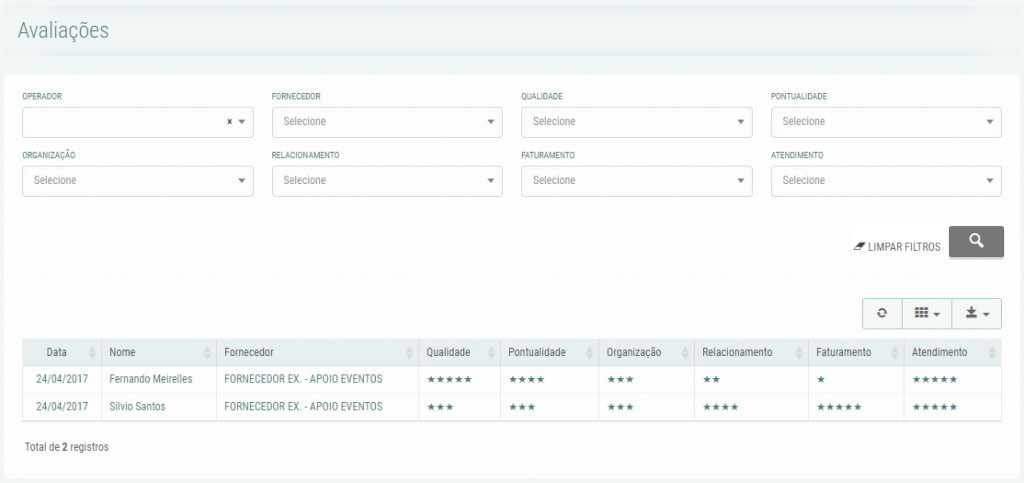Open the Atendimento filter dropdown
Viewport: 1024px width, 483px height.
886,181
